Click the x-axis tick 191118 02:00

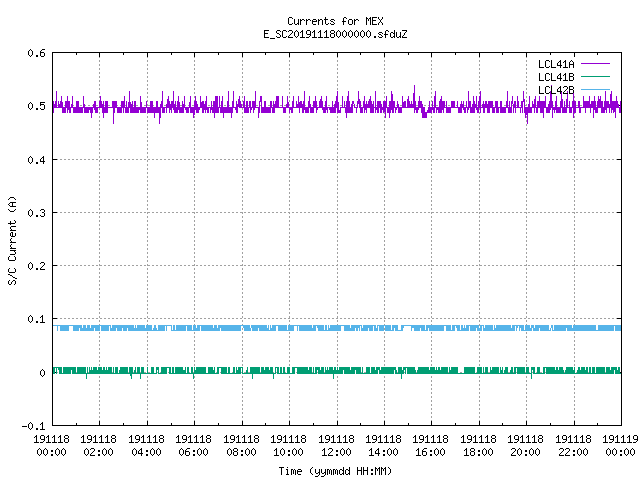pyautogui.click(x=98, y=446)
